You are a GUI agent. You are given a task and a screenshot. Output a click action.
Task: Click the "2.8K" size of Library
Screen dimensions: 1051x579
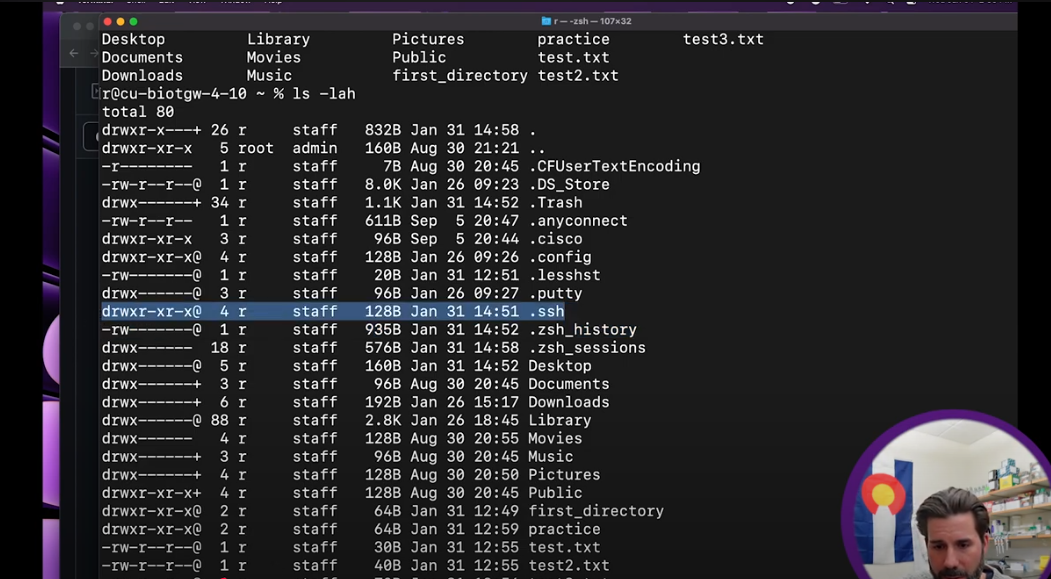(383, 420)
